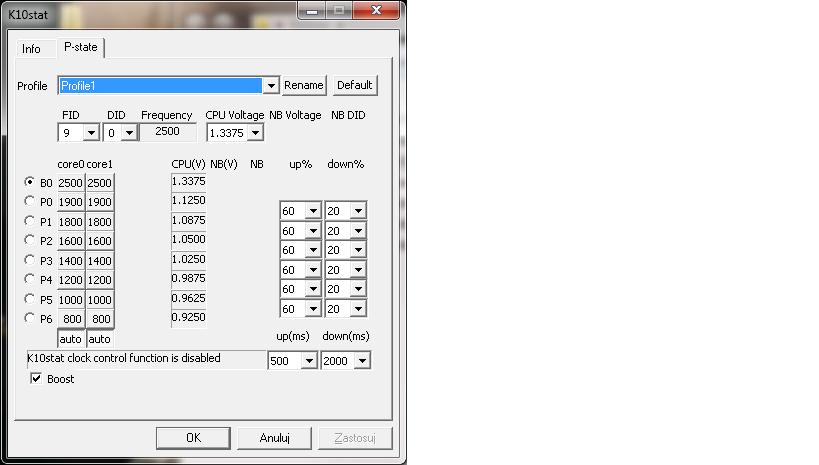Viewport: 819px width, 465px height.
Task: Click core1 1600 button for P2
Action: 100,241
